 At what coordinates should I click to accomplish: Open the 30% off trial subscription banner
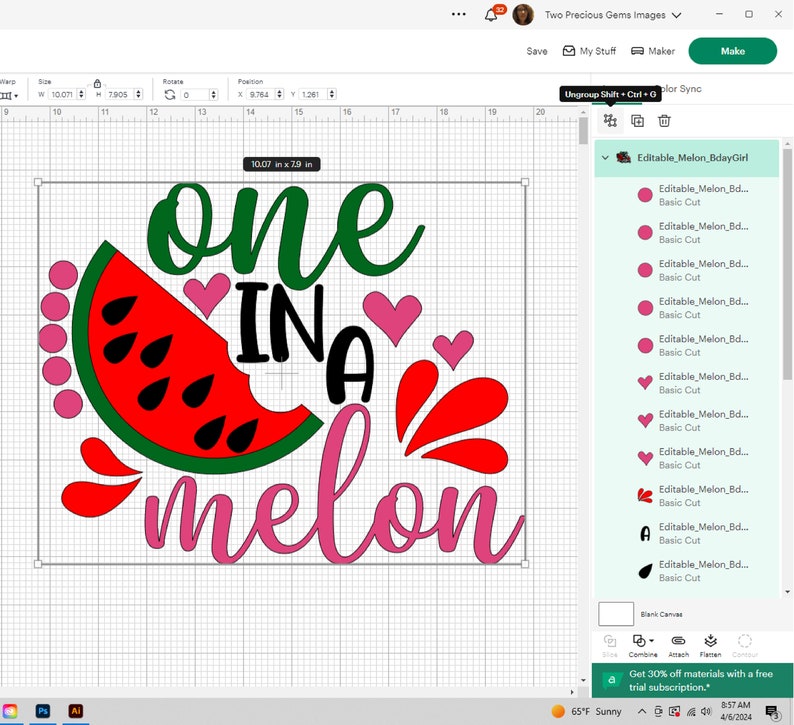pyautogui.click(x=692, y=680)
